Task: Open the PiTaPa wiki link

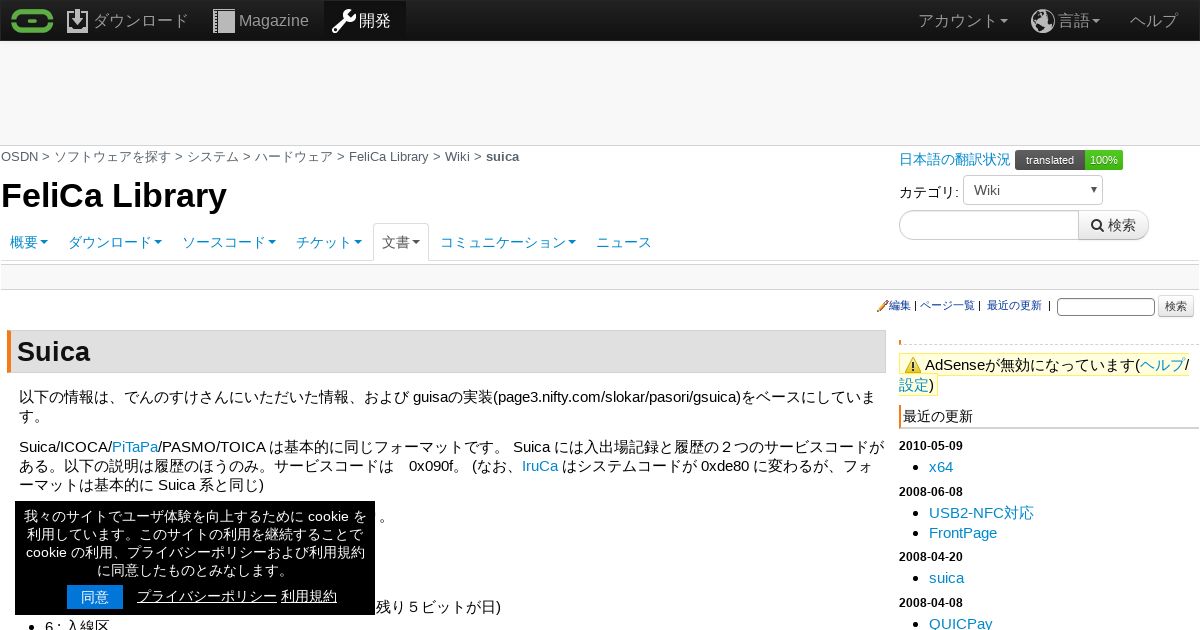Action: point(135,447)
